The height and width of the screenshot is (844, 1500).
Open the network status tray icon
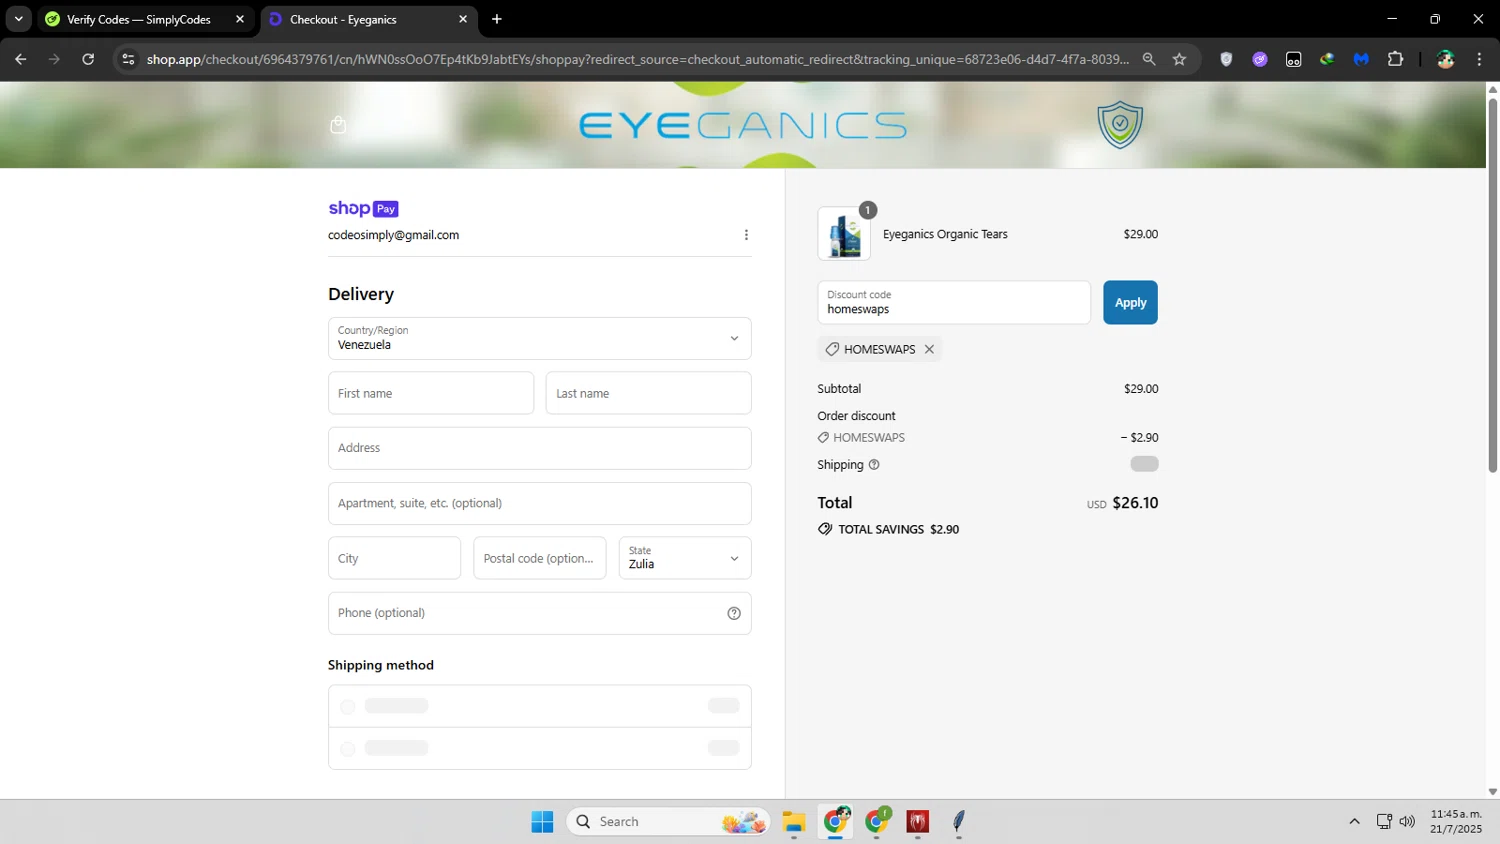[x=1384, y=822]
